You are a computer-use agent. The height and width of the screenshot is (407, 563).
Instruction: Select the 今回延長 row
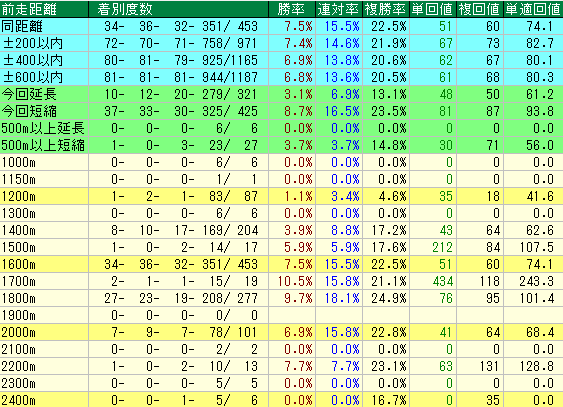282,94
